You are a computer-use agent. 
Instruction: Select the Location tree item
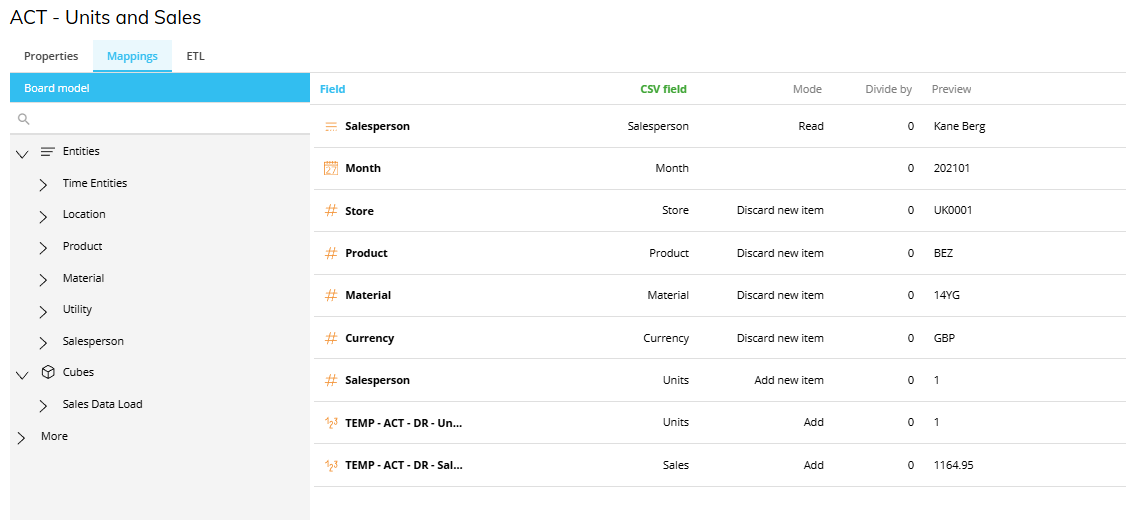click(84, 214)
